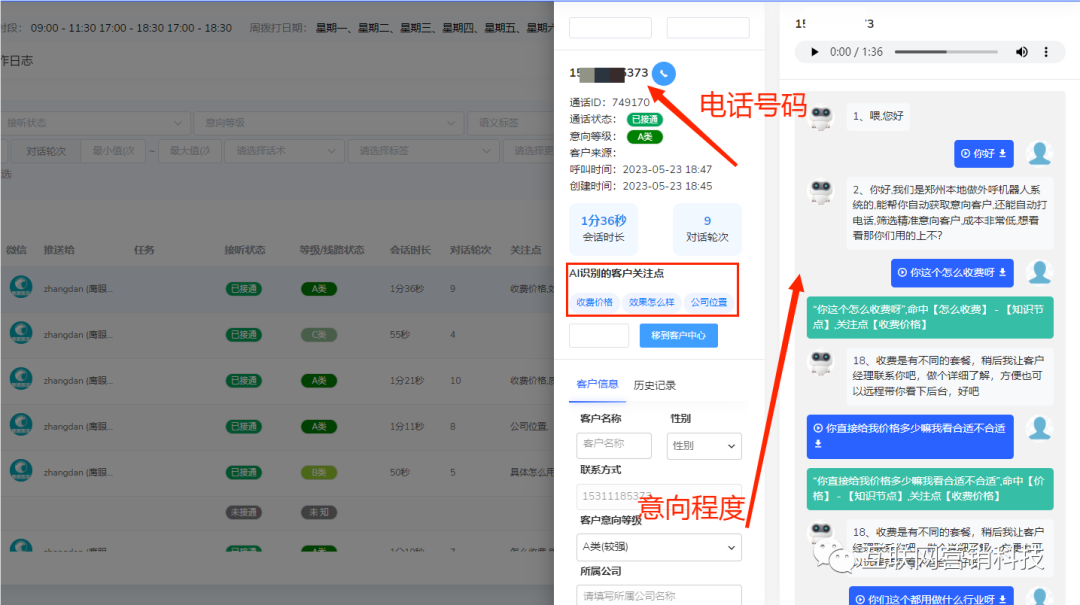The image size is (1080, 605).
Task: Click the blue phone call icon beside the number
Action: [x=663, y=73]
